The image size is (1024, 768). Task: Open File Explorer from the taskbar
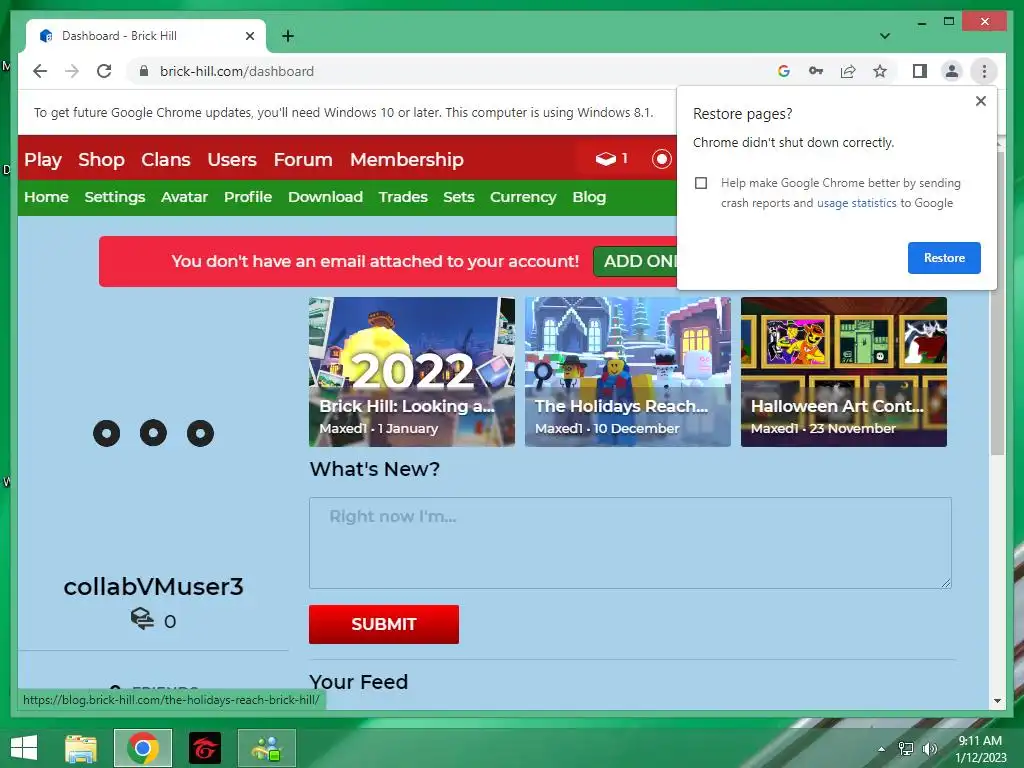[x=81, y=748]
